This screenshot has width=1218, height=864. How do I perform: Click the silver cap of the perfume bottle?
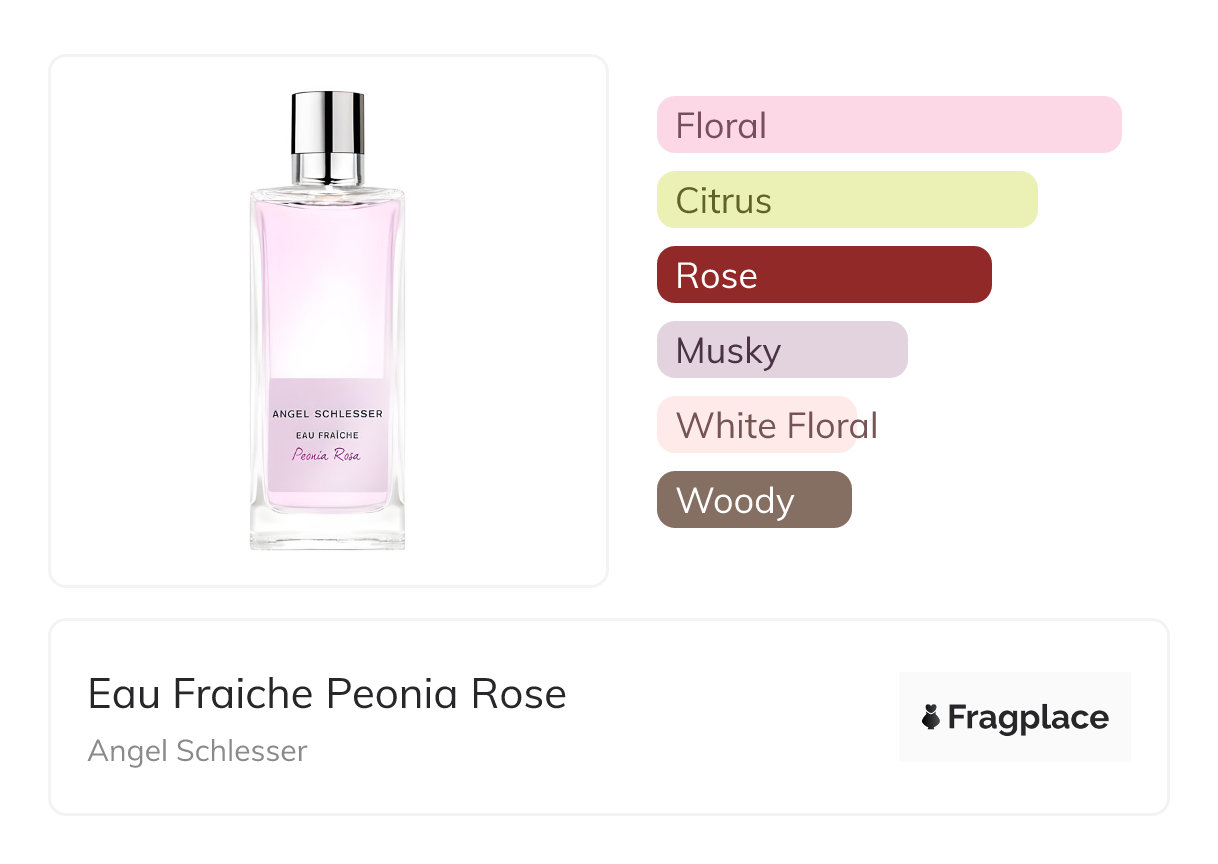point(327,121)
